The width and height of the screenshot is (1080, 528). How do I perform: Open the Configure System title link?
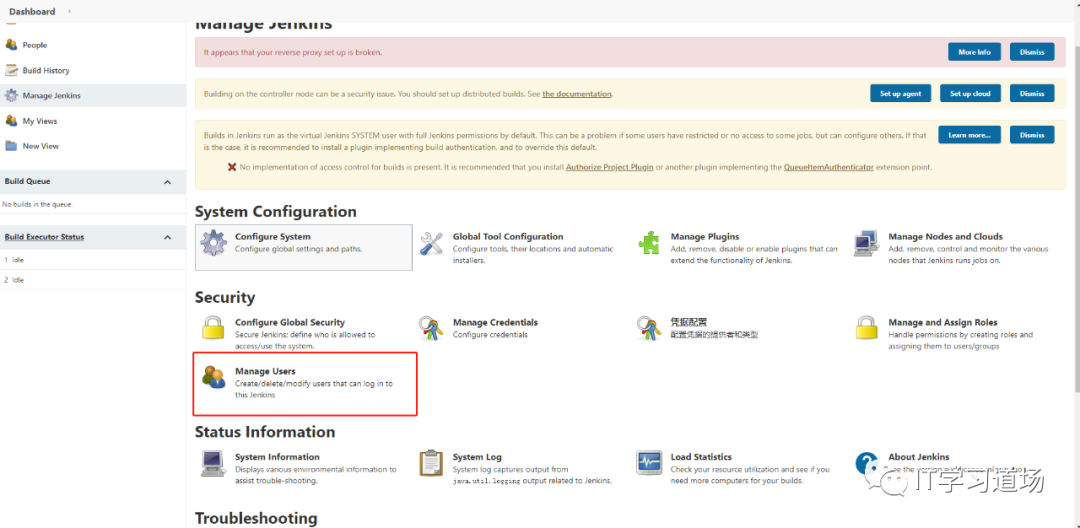273,236
